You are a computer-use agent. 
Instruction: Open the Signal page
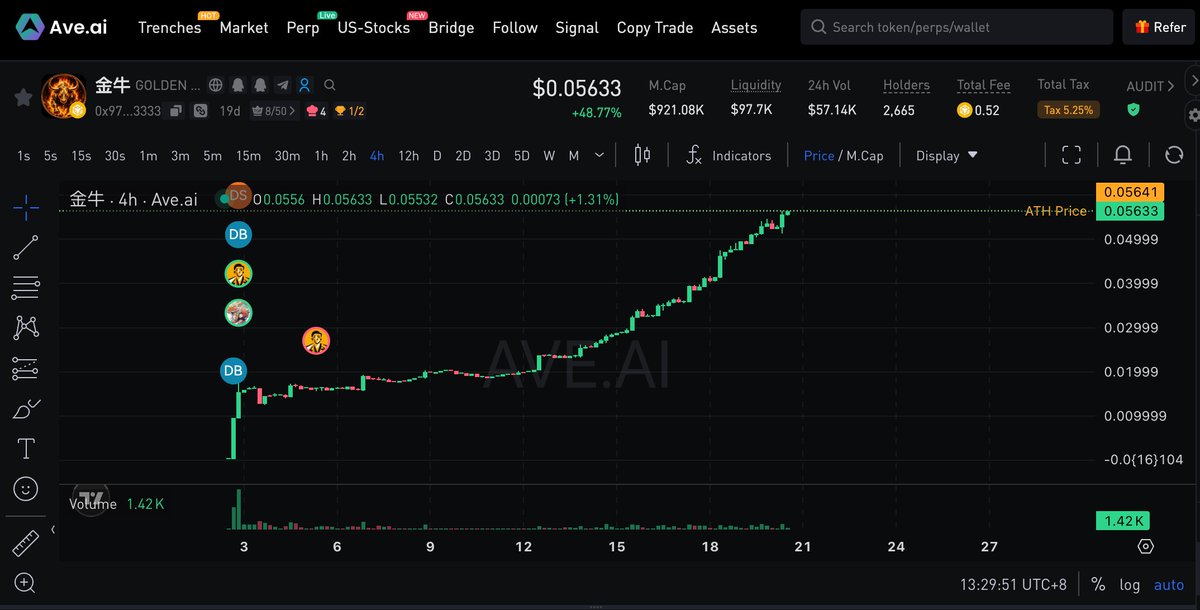[x=577, y=28]
